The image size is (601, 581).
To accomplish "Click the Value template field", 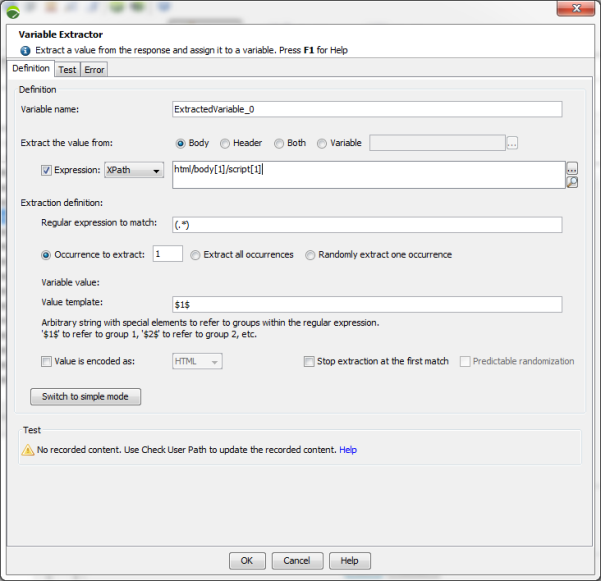I will [367, 305].
